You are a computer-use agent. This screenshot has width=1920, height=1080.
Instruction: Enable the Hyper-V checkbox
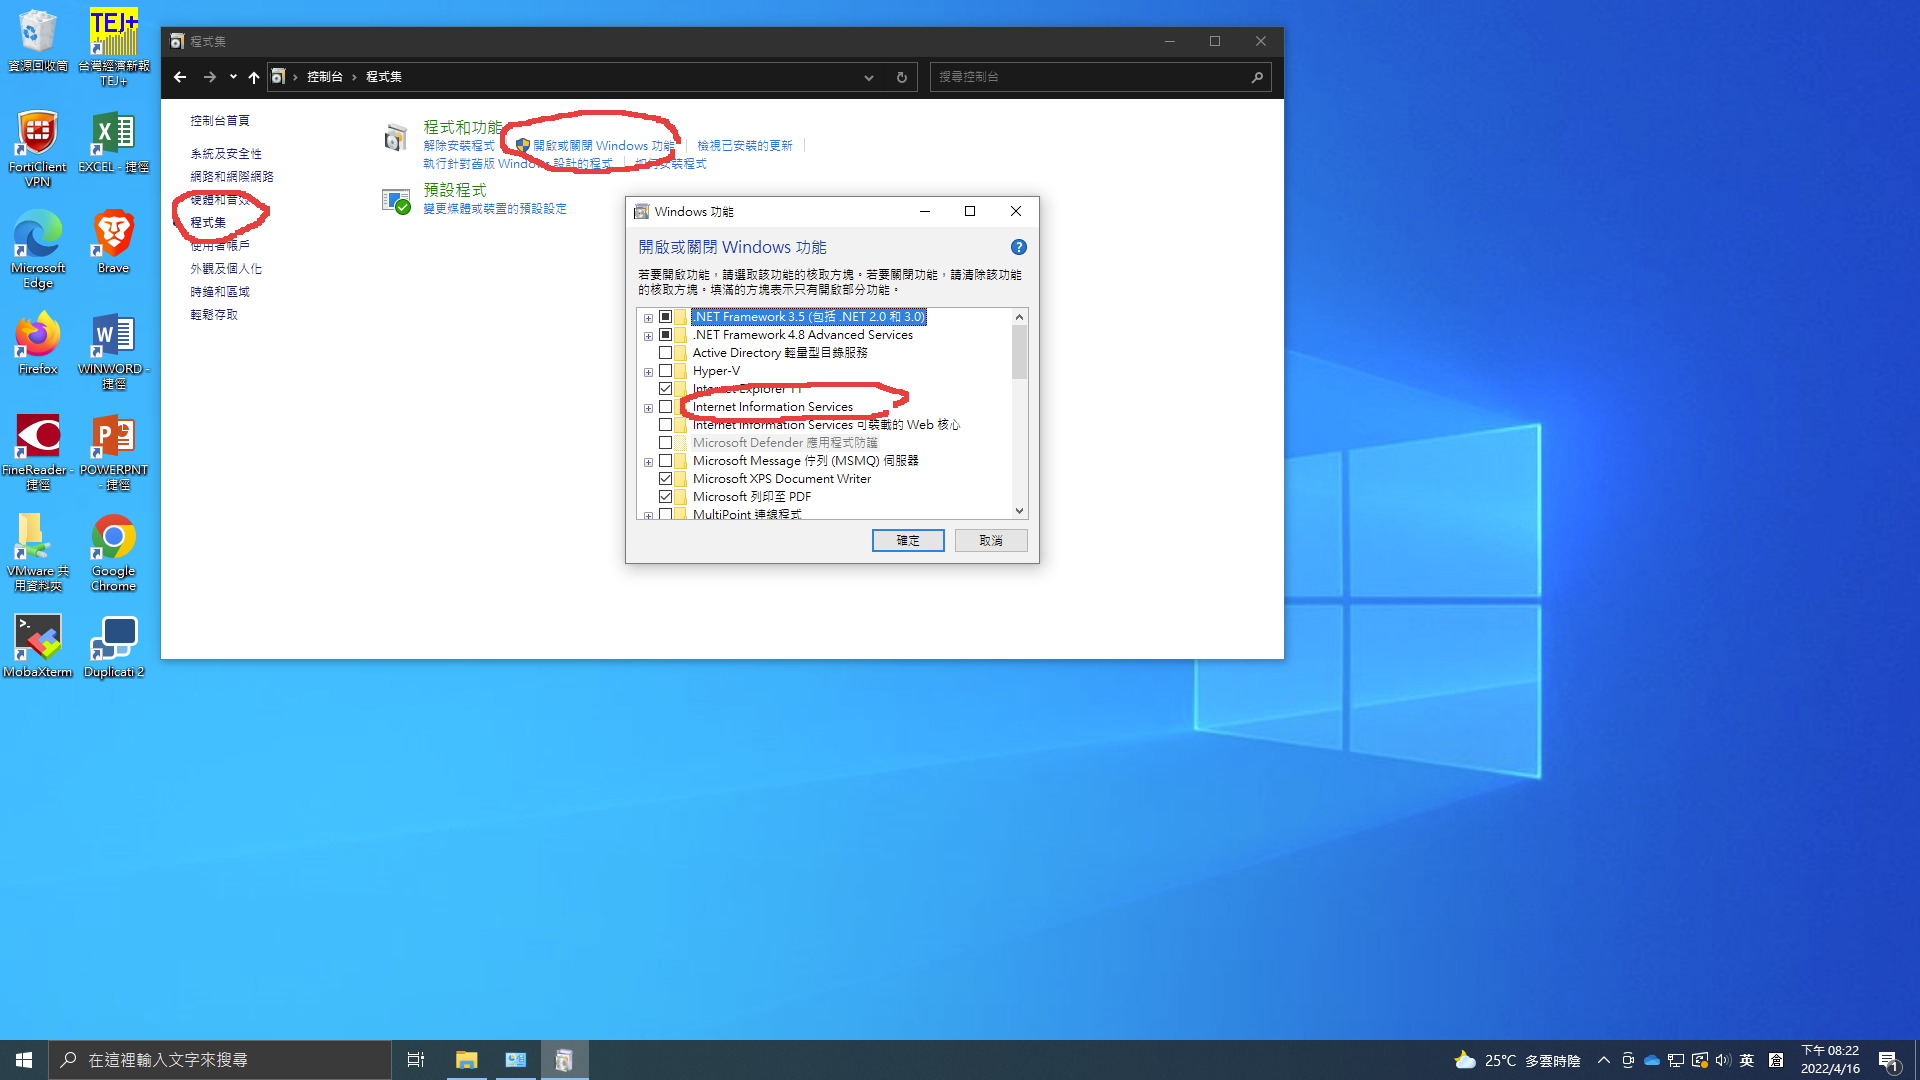coord(665,371)
